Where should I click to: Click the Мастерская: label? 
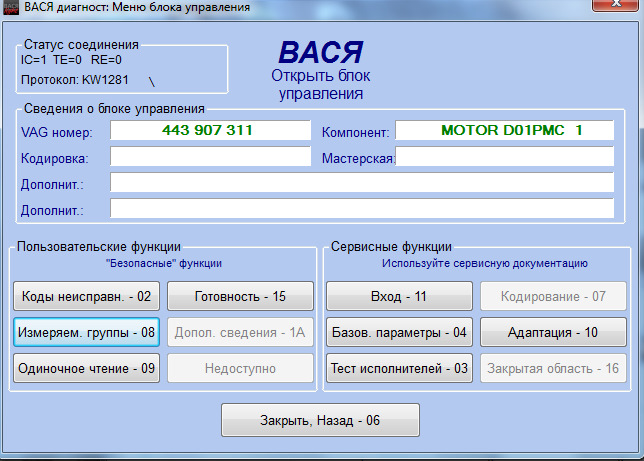tap(358, 159)
